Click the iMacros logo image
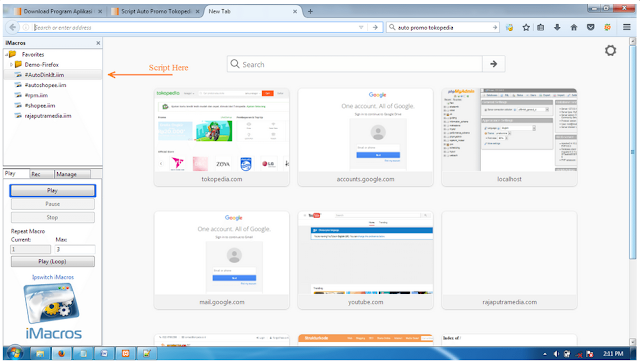Image resolution: width=640 pixels, height=363 pixels. 53,312
